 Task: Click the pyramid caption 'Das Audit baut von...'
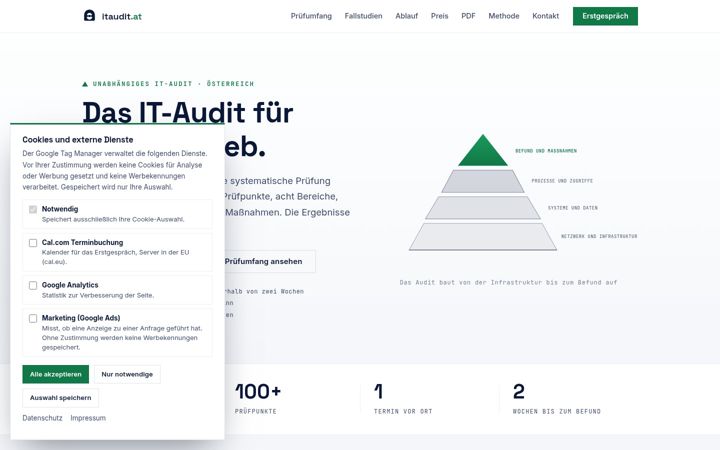pyautogui.click(x=508, y=282)
